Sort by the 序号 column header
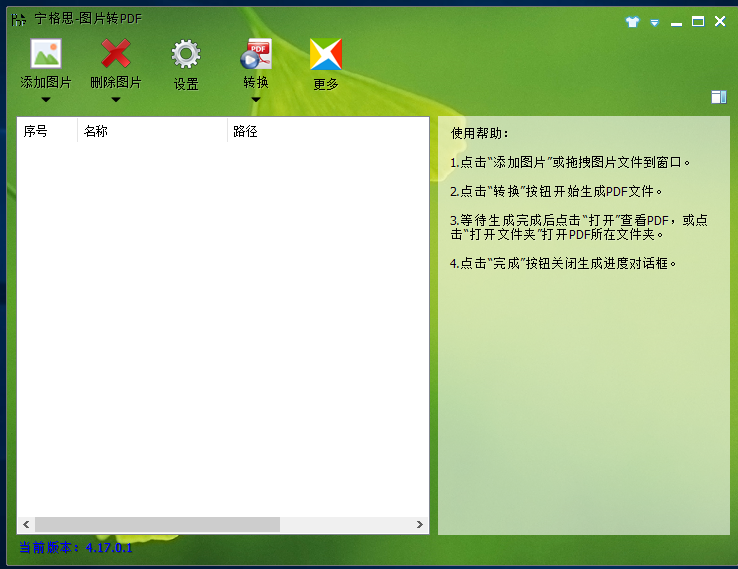This screenshot has width=738, height=569. click(x=47, y=131)
